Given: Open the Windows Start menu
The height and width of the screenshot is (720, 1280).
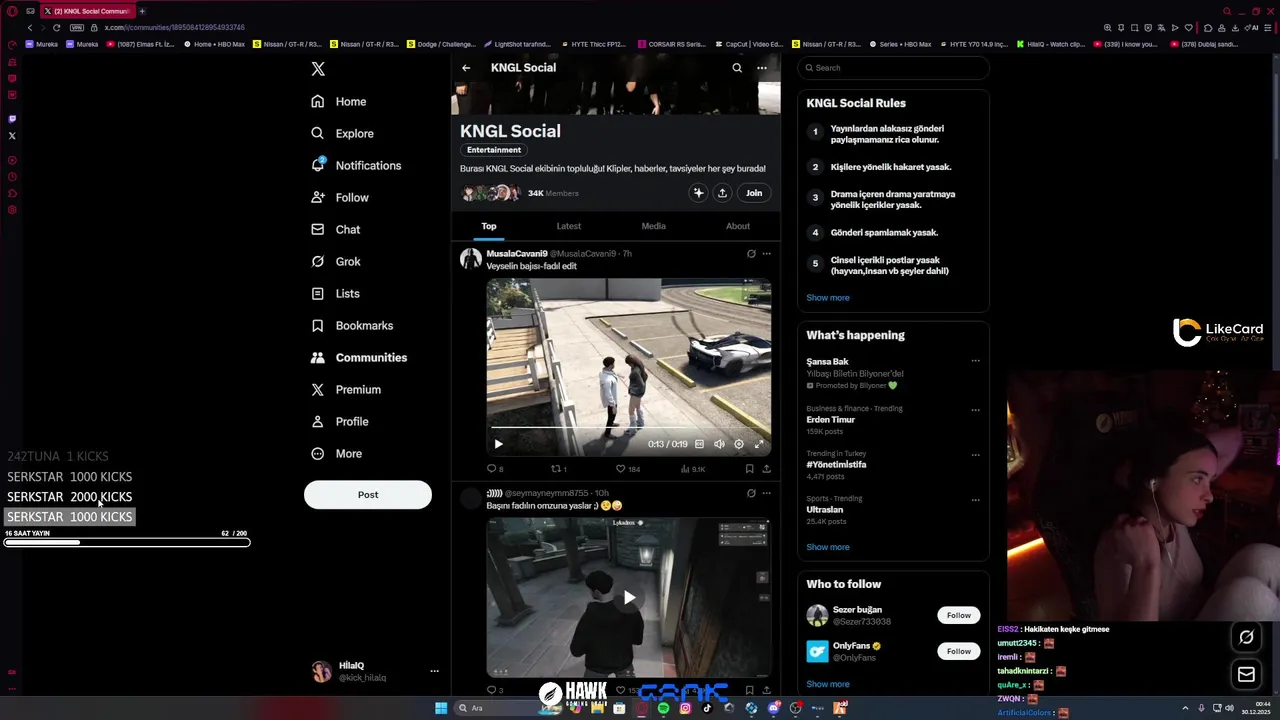Looking at the screenshot, I should pyautogui.click(x=441, y=708).
